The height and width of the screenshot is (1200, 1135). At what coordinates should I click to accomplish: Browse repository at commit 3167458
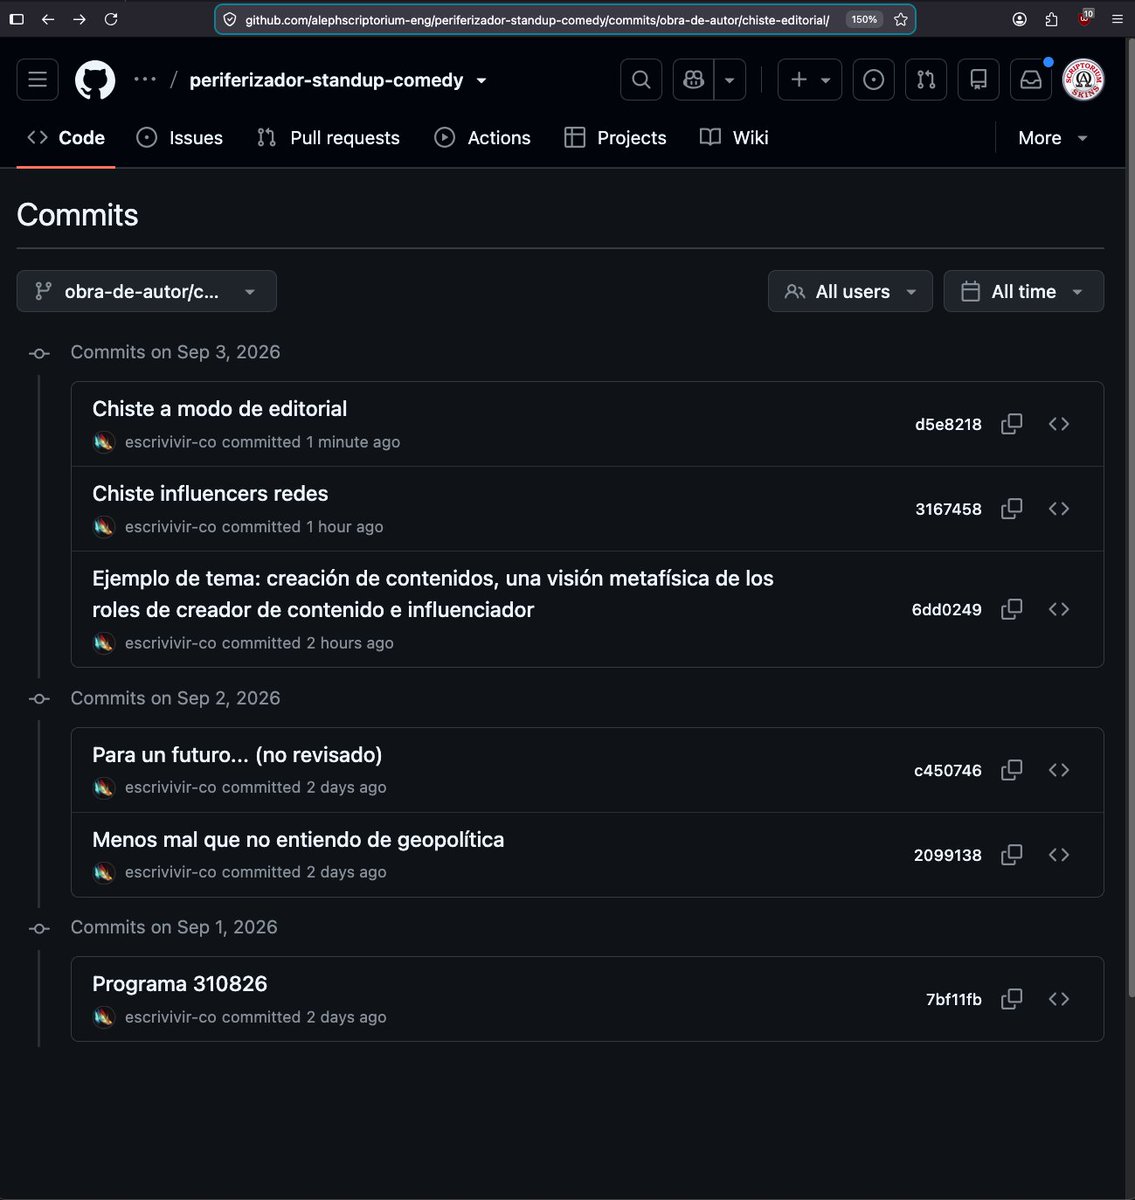click(x=1059, y=509)
